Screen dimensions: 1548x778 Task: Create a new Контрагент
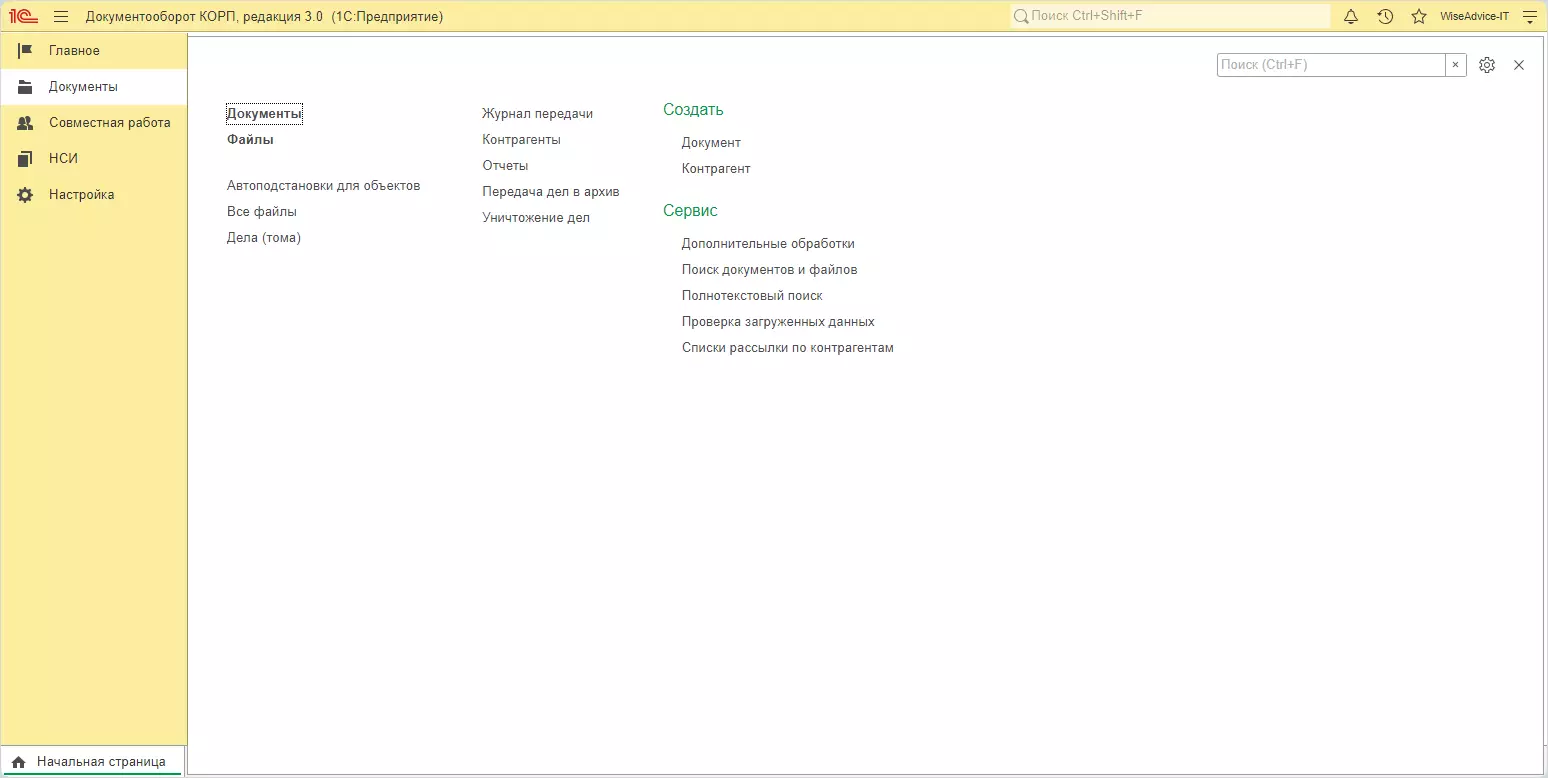click(x=716, y=169)
